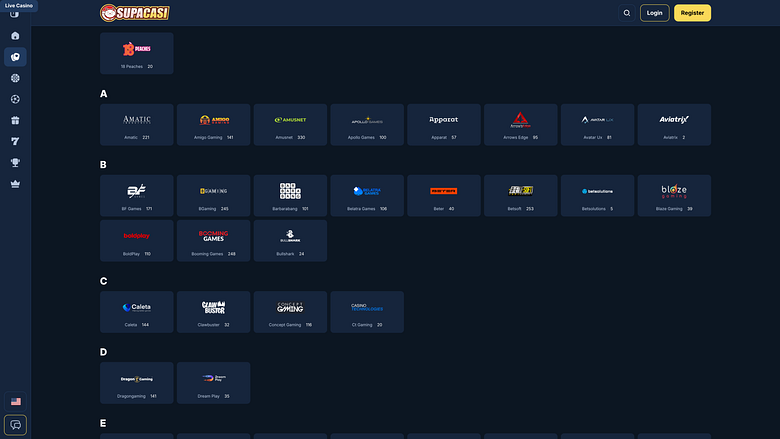Open the home icon in sidebar
780x439 pixels.
click(x=15, y=36)
